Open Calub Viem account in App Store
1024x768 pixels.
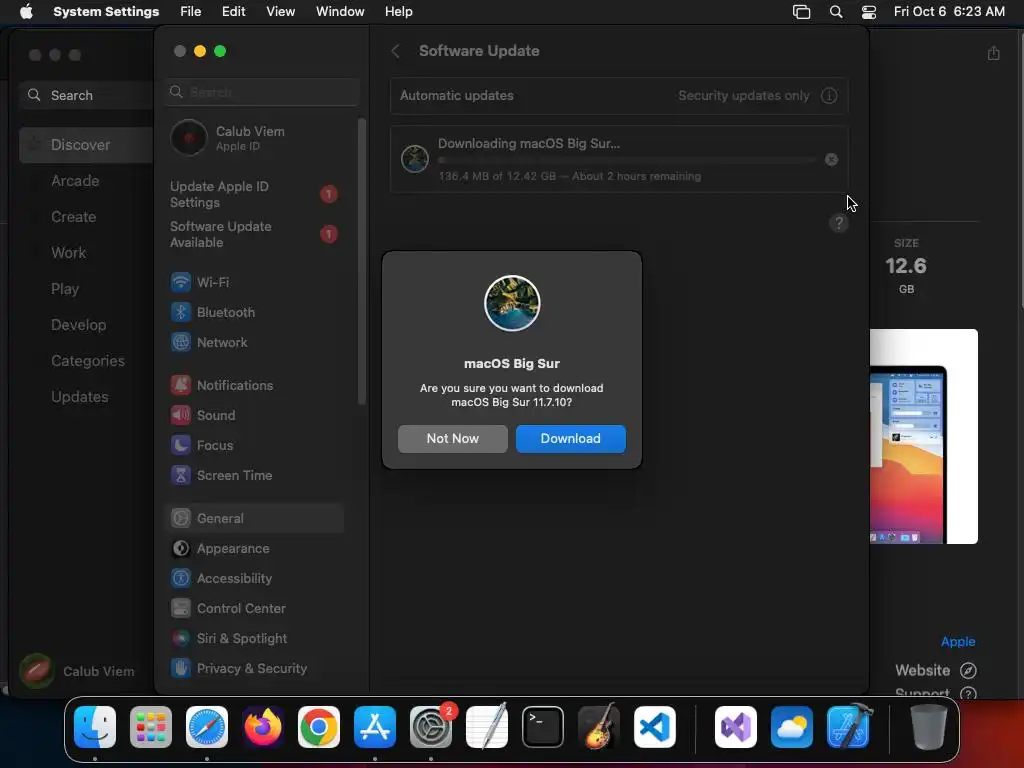click(x=77, y=671)
